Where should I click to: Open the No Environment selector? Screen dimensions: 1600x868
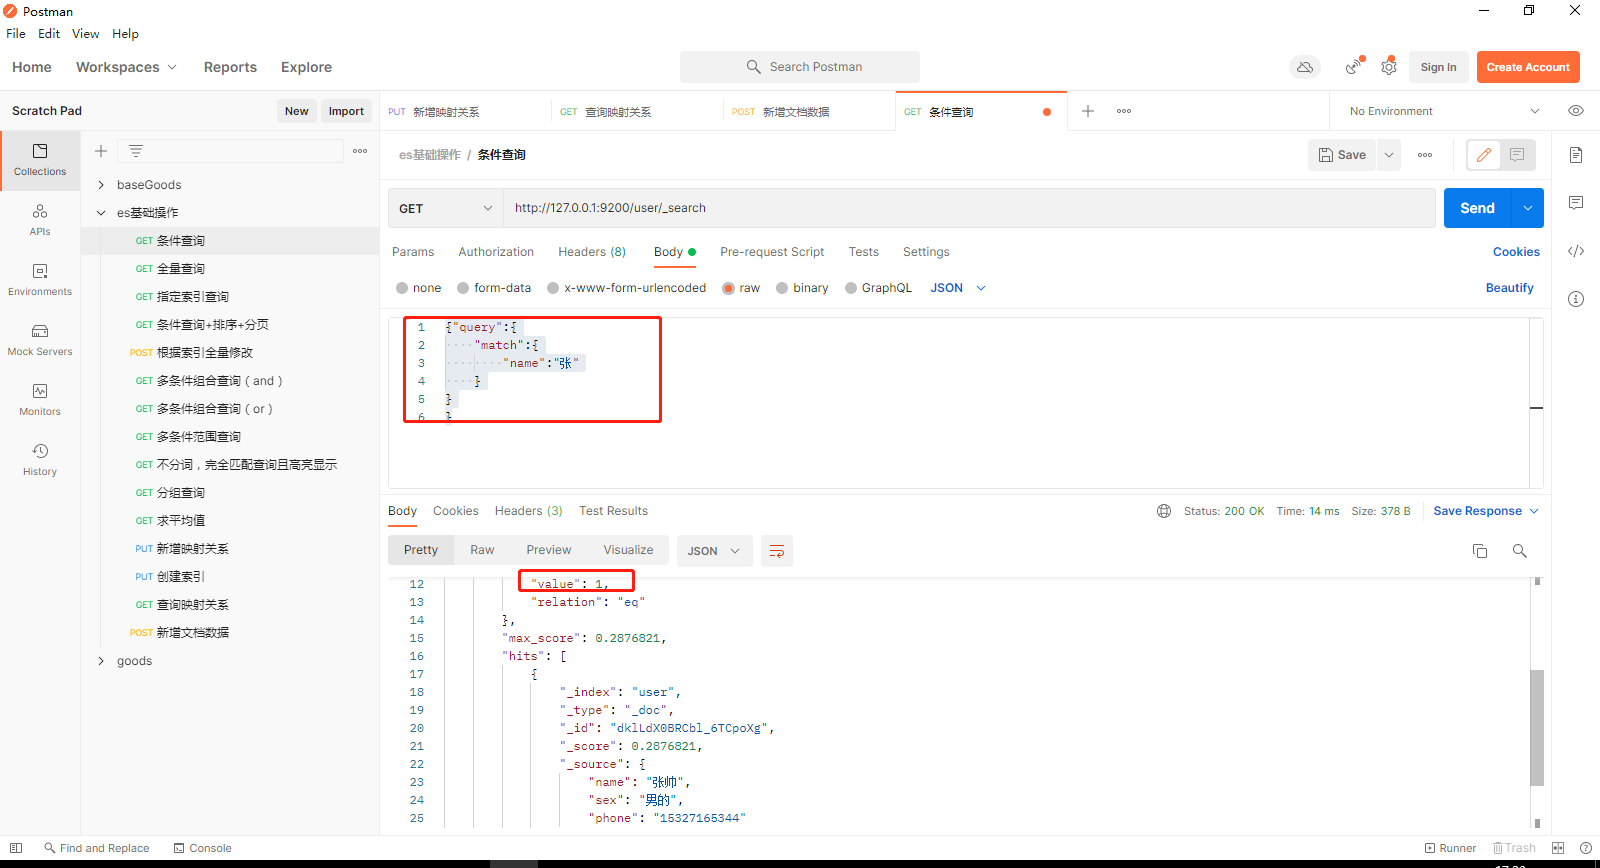click(x=1444, y=111)
